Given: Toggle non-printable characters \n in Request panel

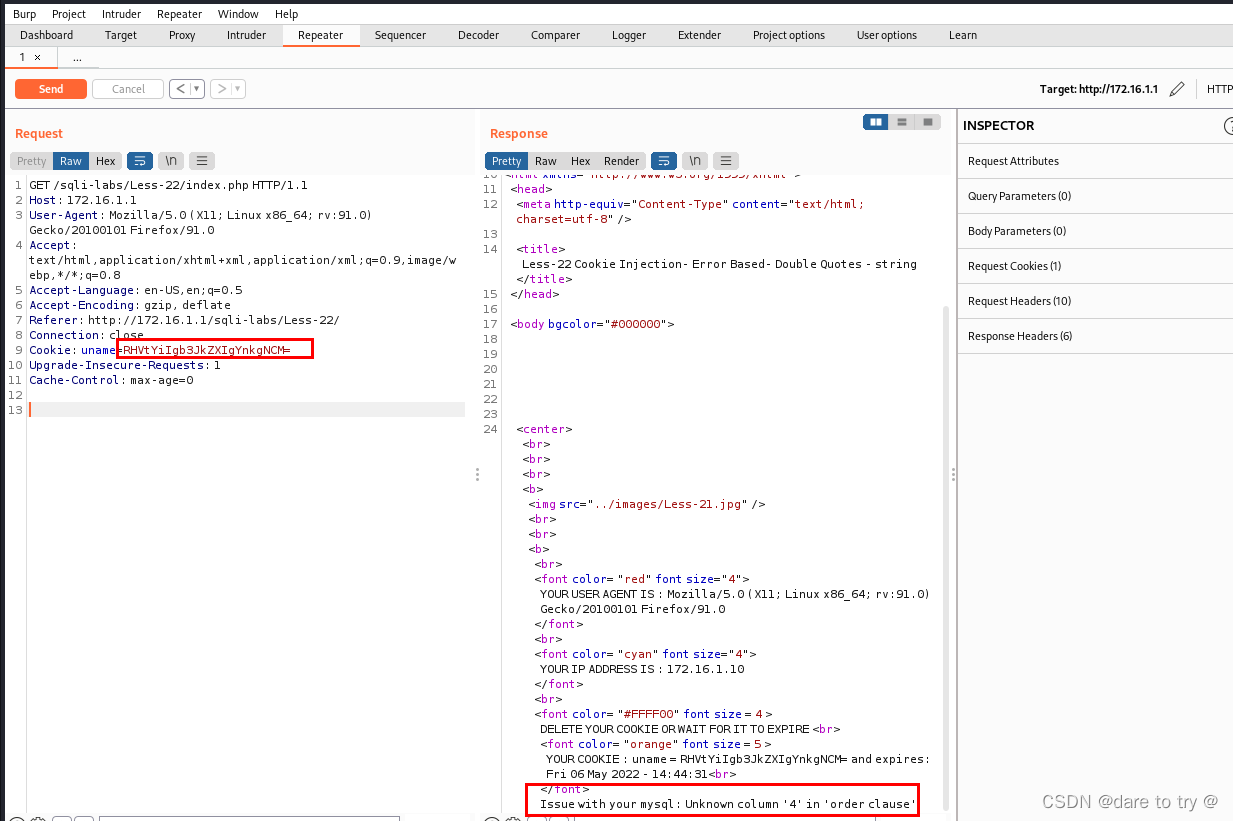Looking at the screenshot, I should (x=171, y=161).
